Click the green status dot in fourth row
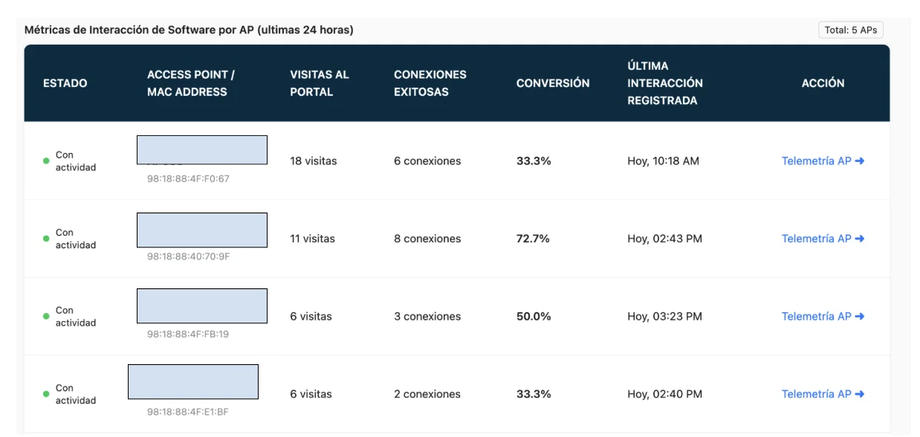920x437 pixels. coord(46,394)
